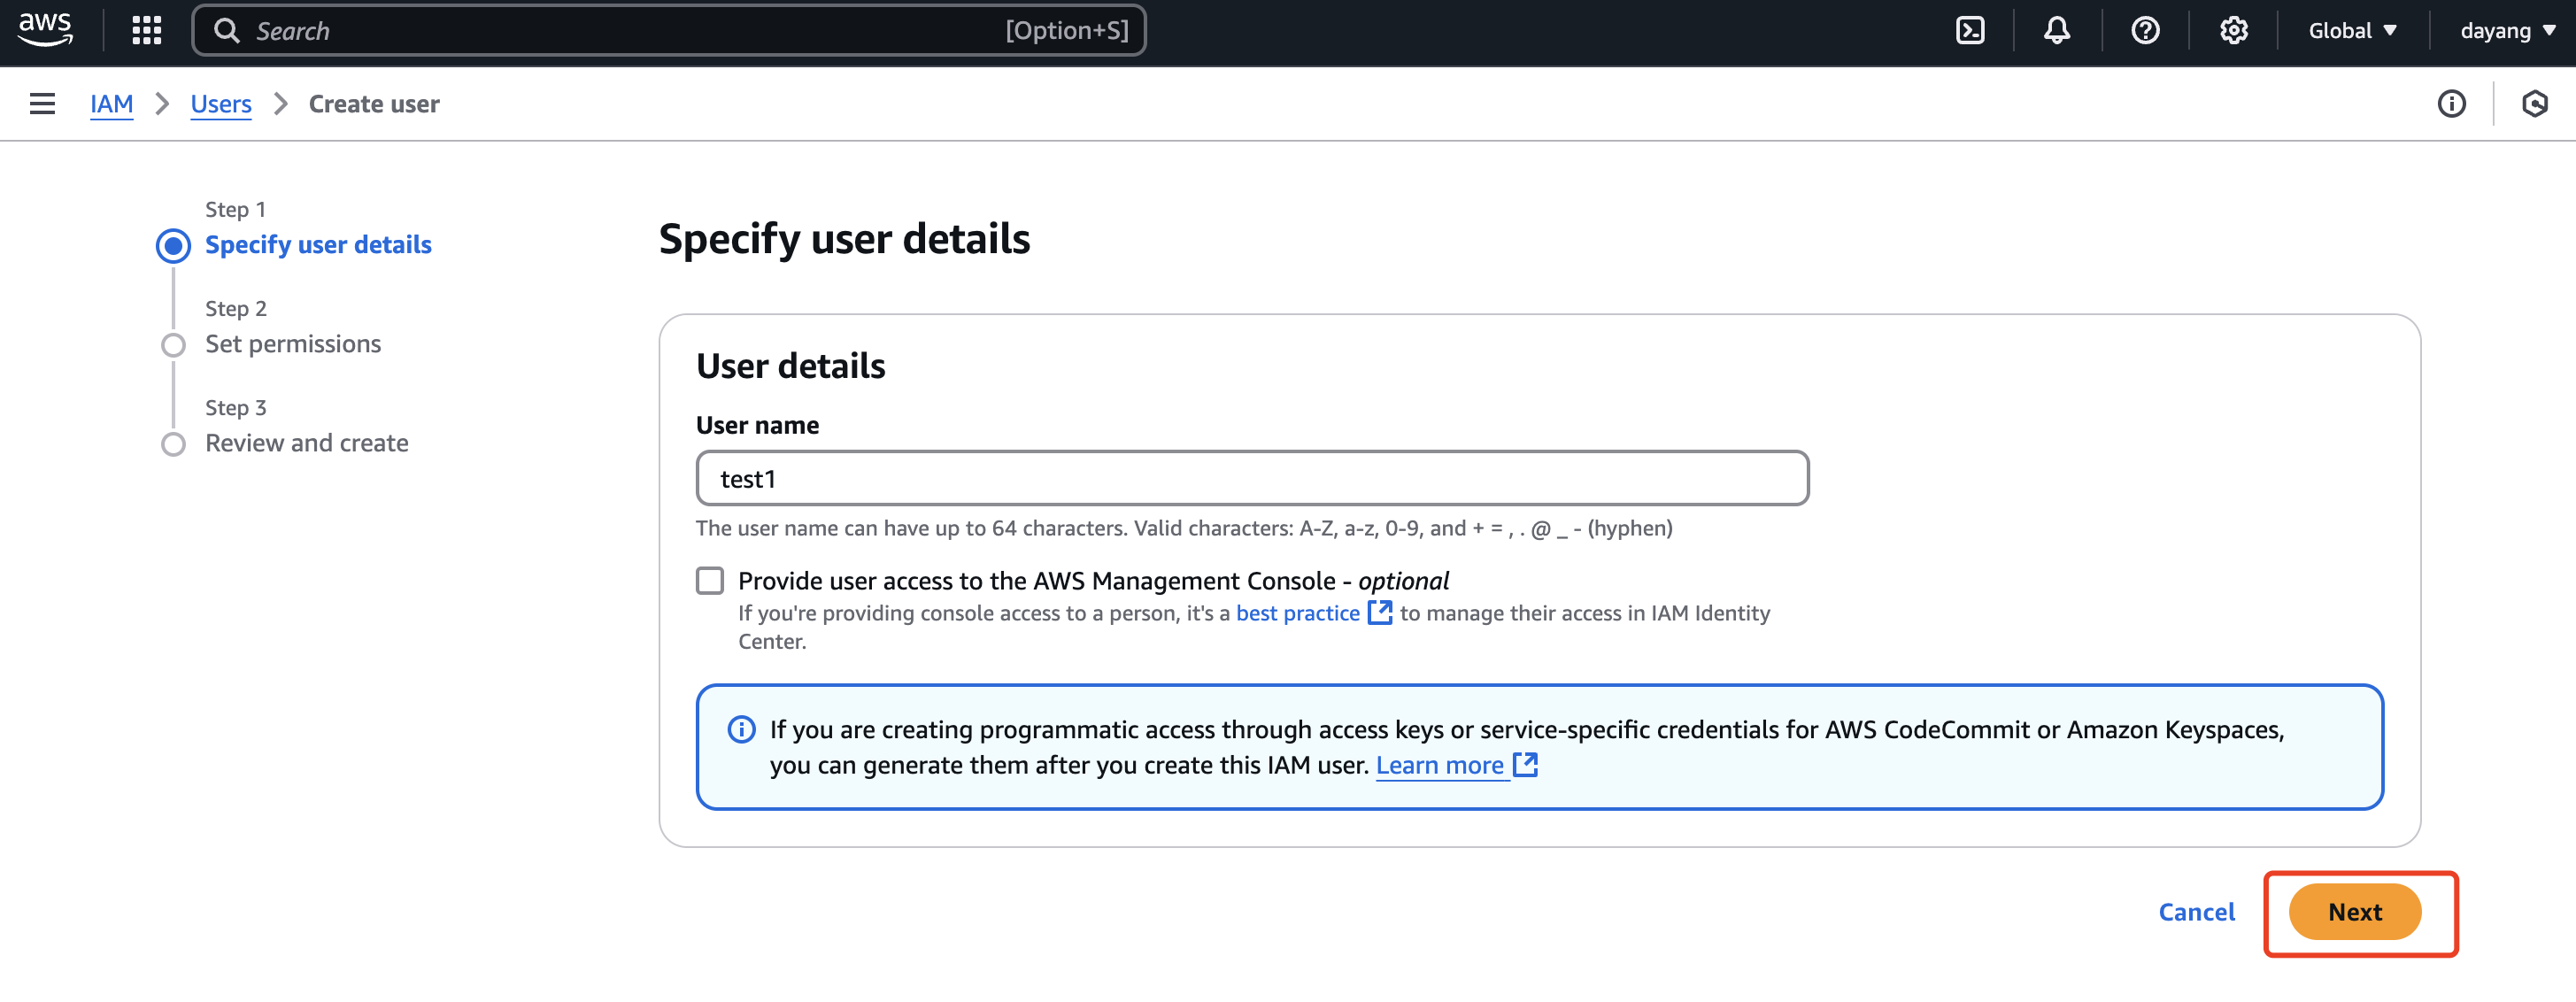2576x1002 pixels.
Task: Click the Cancel link
Action: click(2196, 912)
